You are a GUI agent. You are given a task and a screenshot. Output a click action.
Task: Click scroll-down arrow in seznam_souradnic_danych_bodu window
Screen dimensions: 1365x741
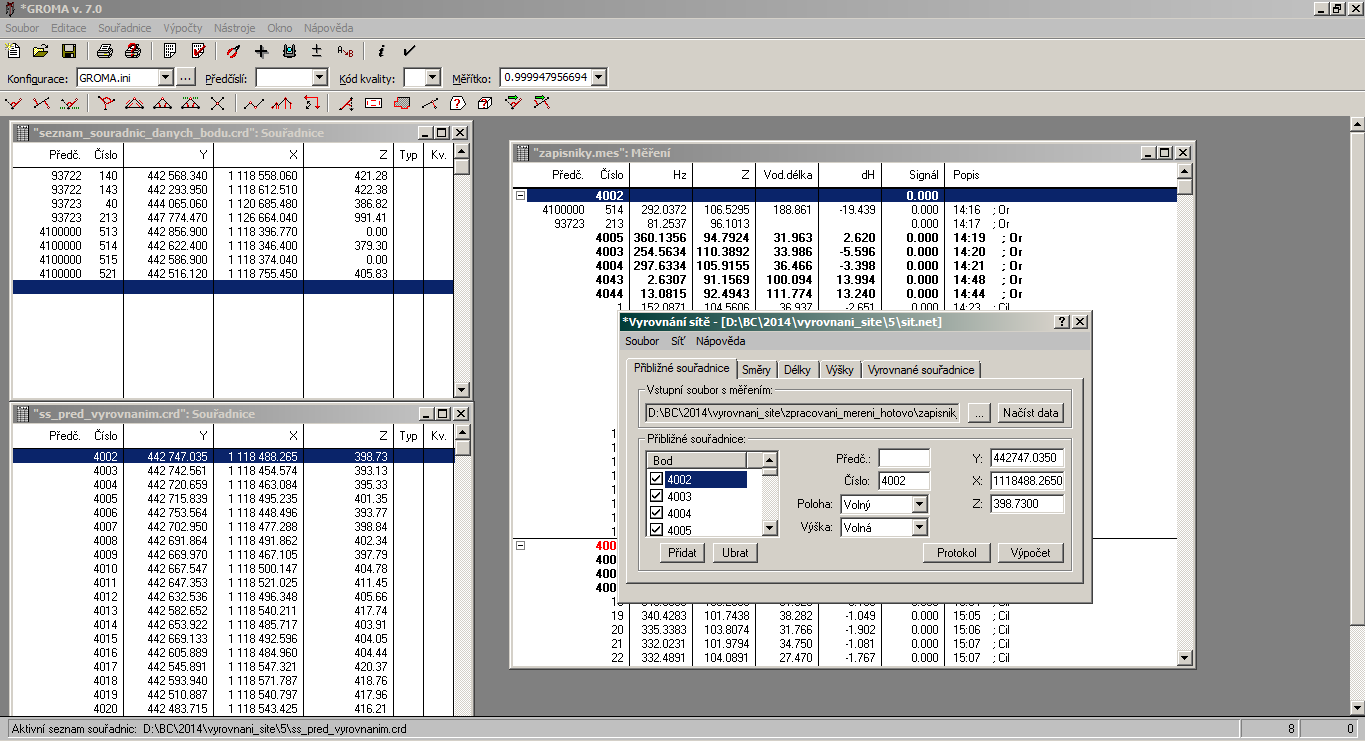coord(461,390)
